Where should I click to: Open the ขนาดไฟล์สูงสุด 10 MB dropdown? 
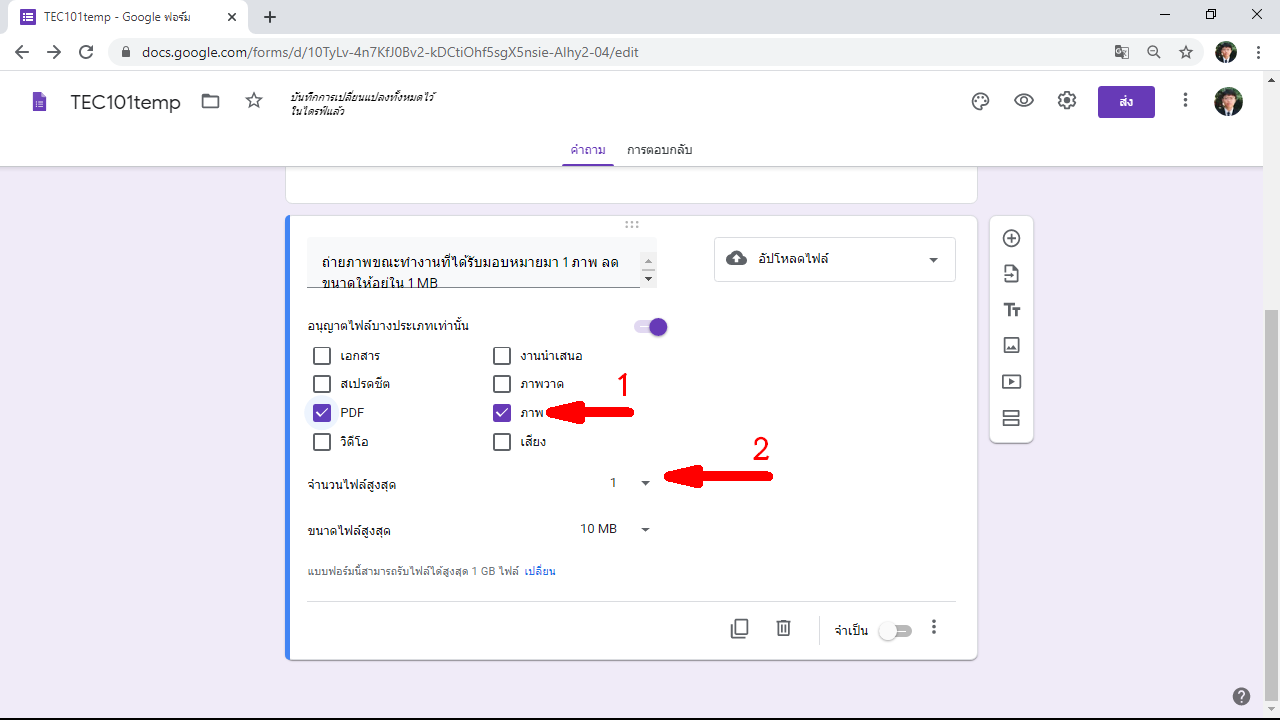pyautogui.click(x=615, y=529)
